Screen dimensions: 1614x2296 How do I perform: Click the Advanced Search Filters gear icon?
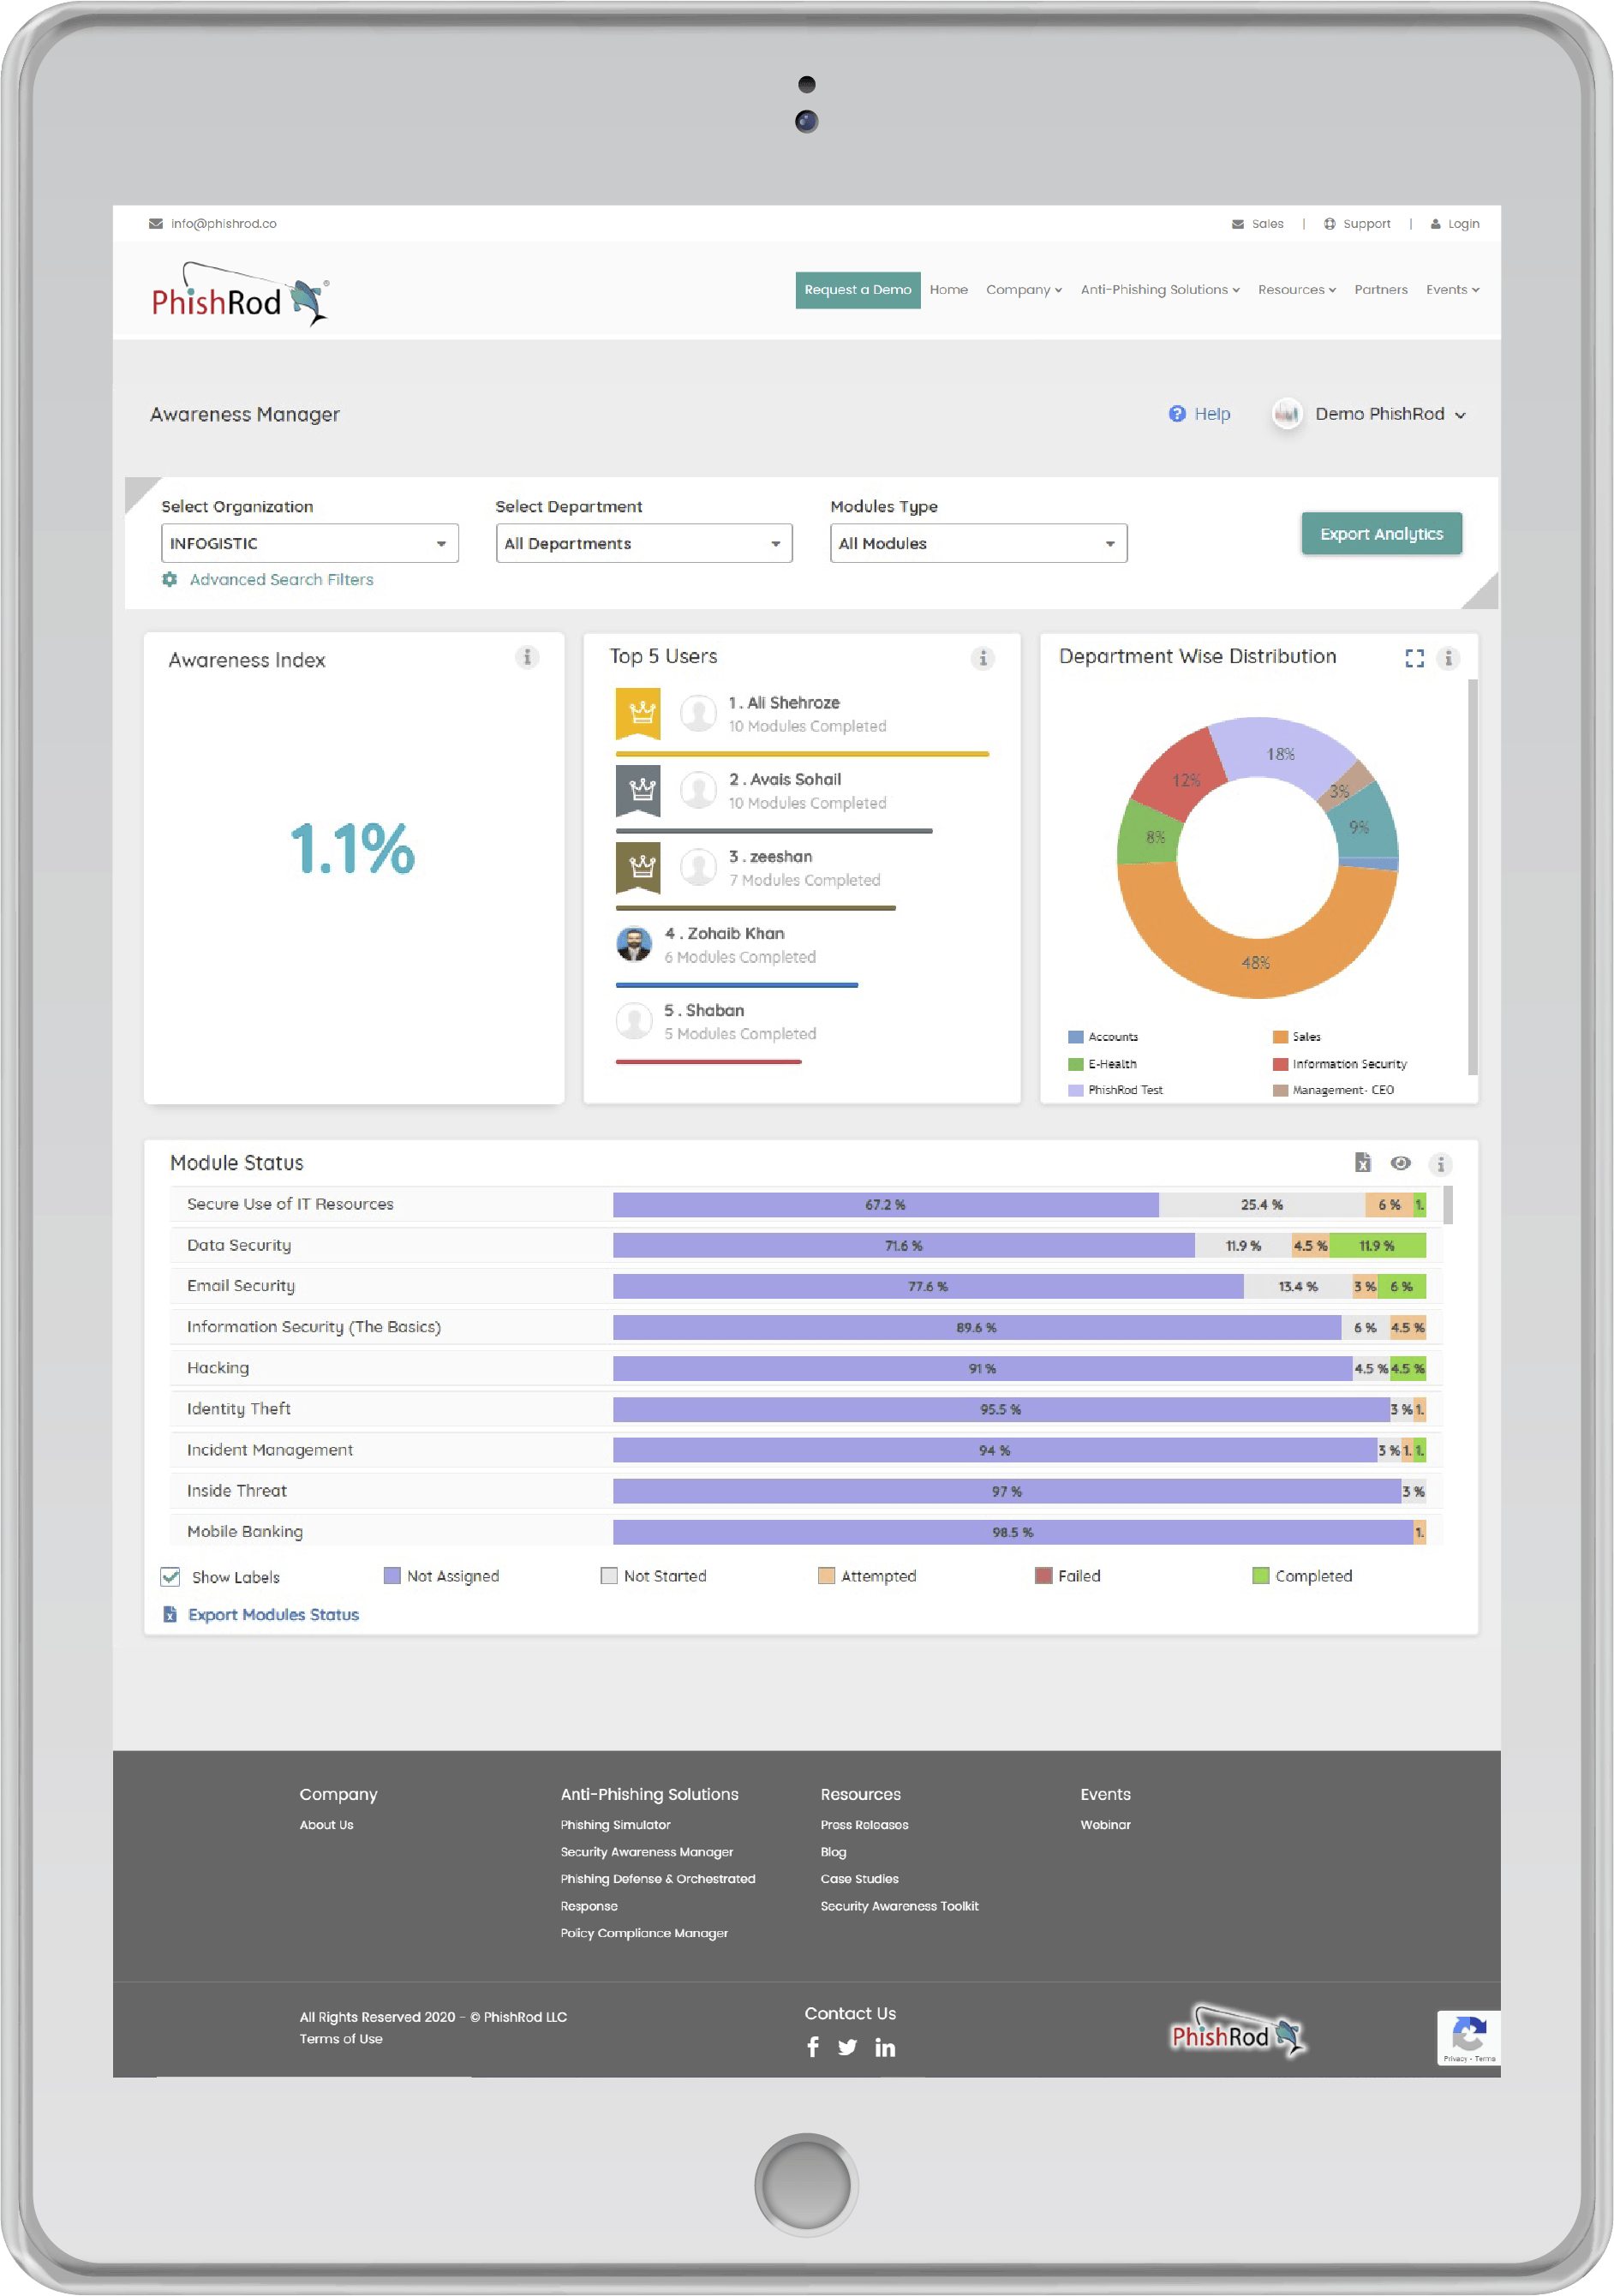click(x=170, y=580)
